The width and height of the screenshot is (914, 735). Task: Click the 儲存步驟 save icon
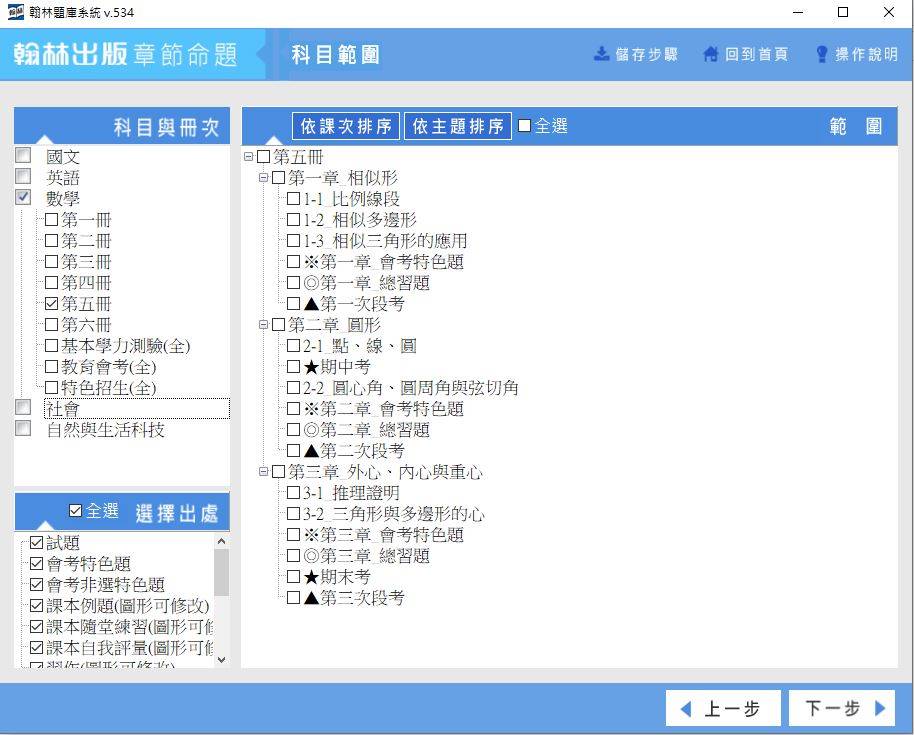[601, 54]
